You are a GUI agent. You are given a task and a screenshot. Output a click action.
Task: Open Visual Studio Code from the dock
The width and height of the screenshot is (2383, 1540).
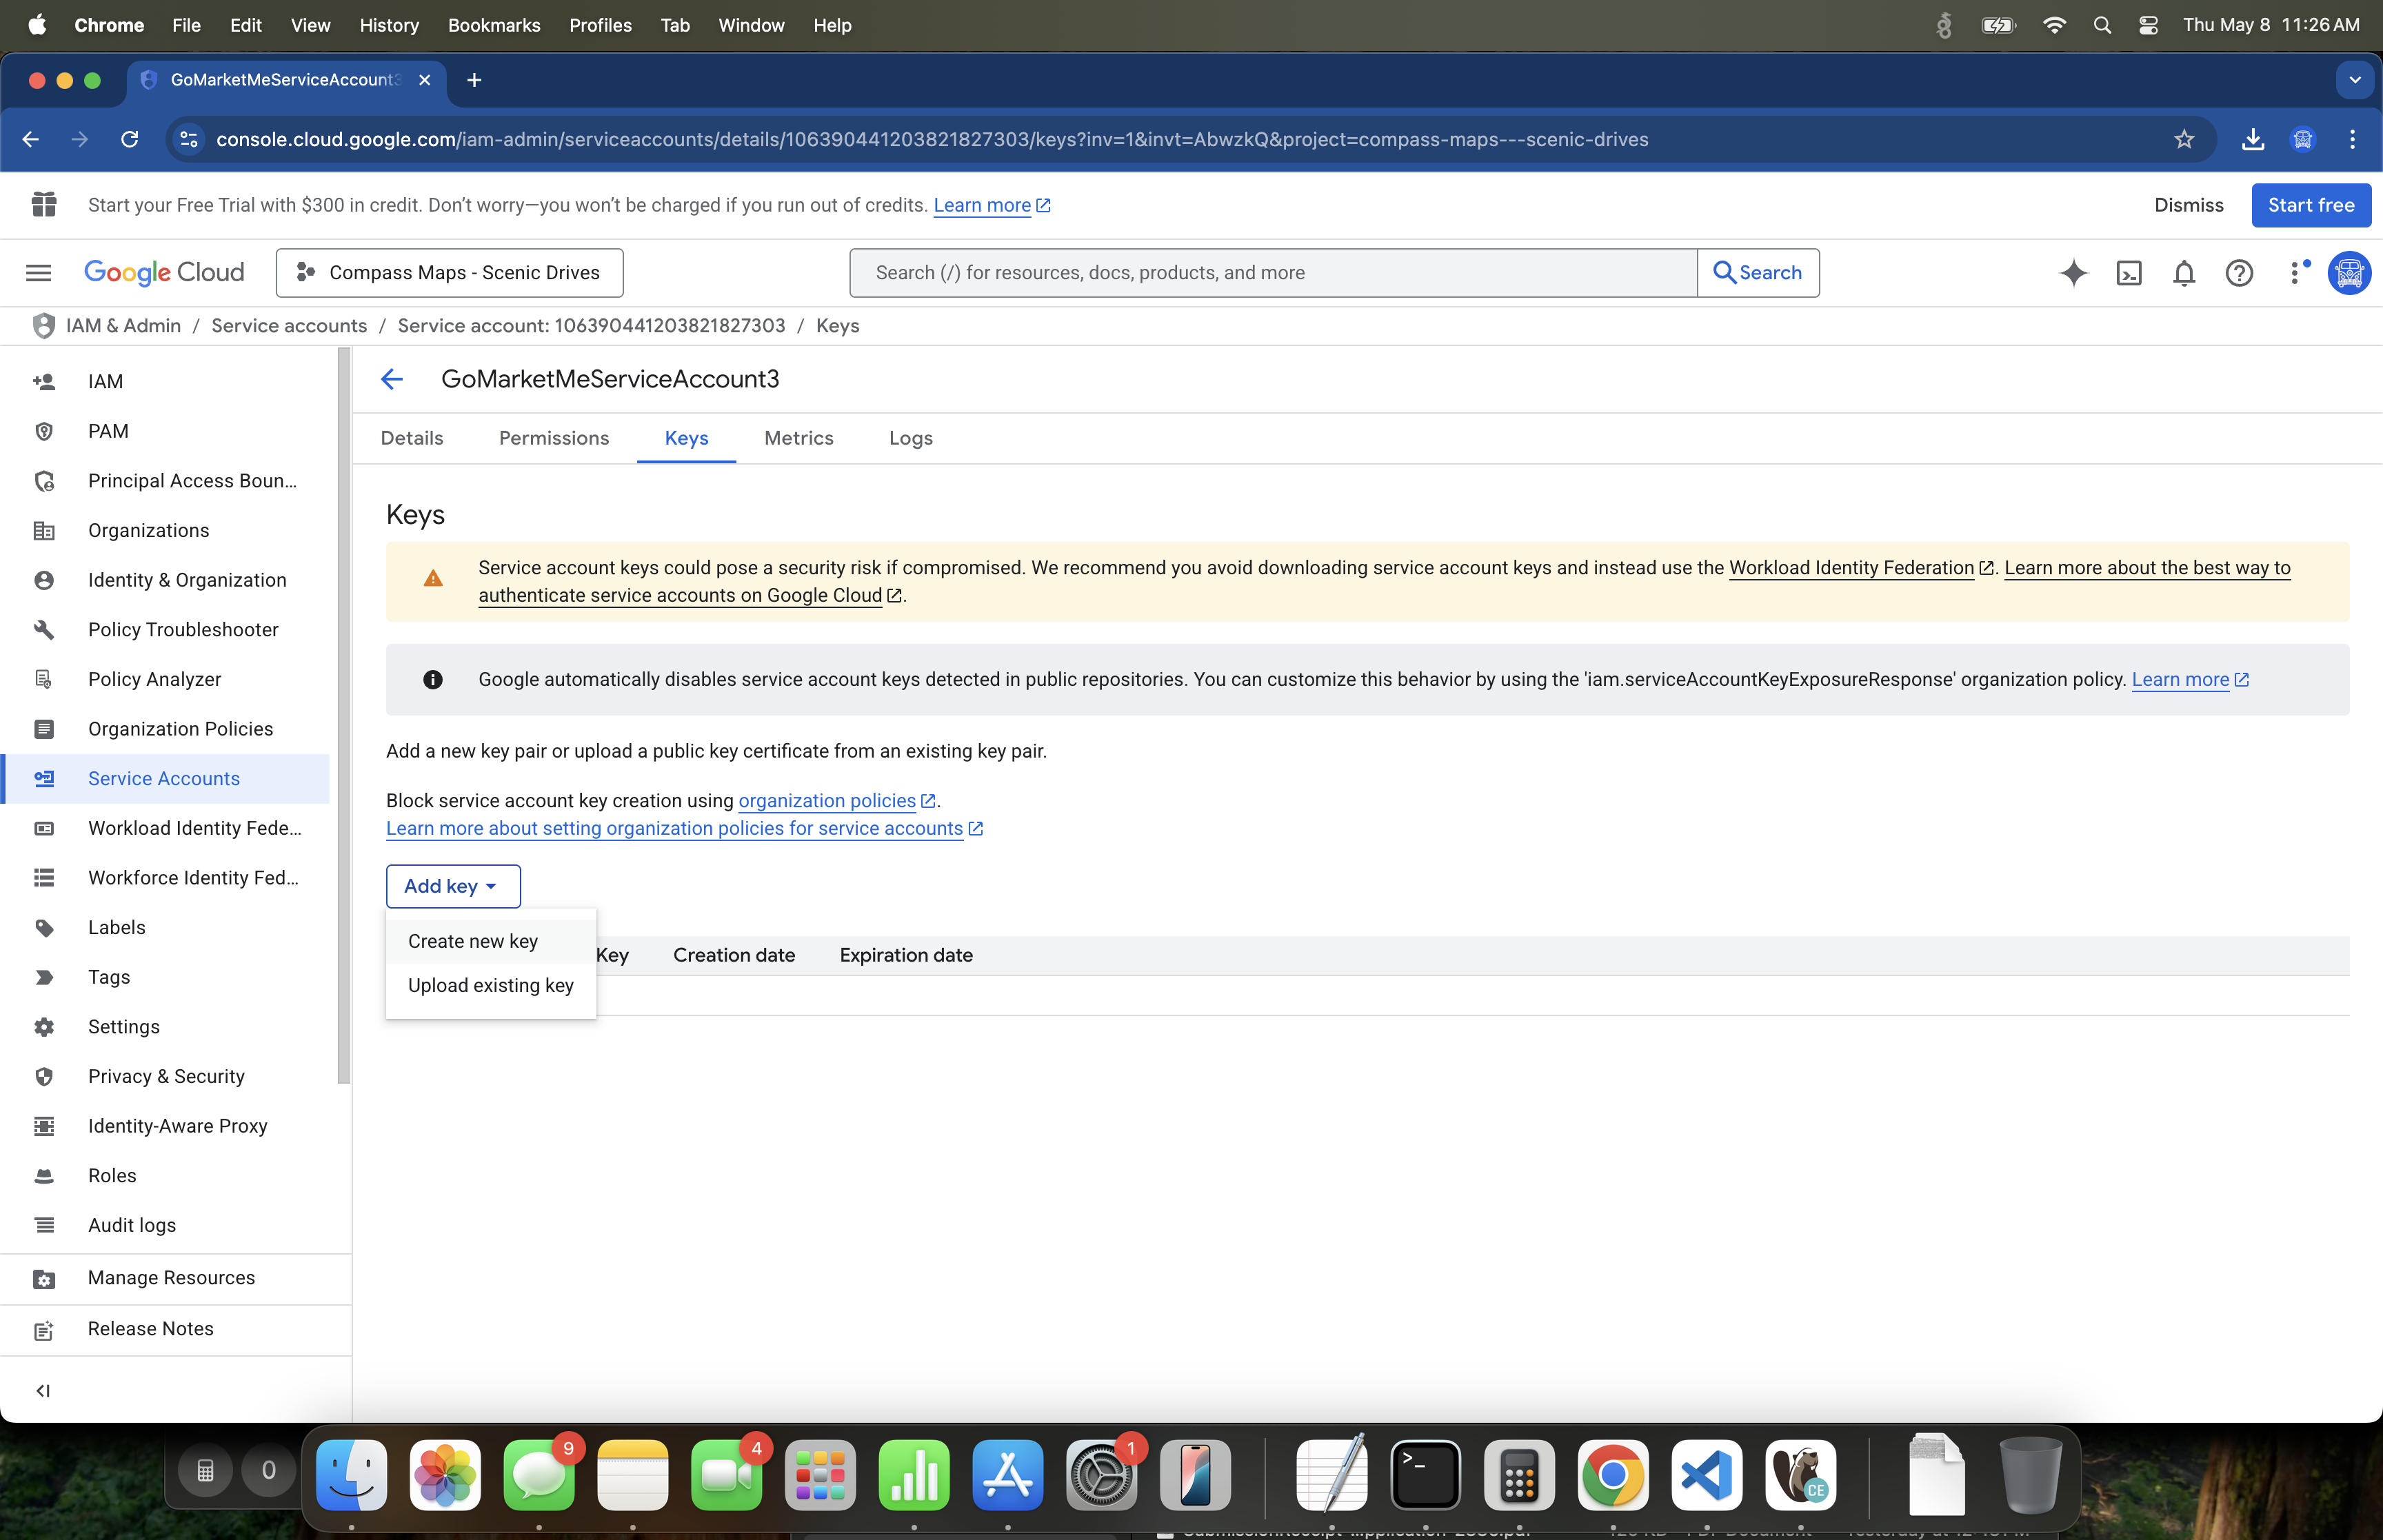[1706, 1476]
